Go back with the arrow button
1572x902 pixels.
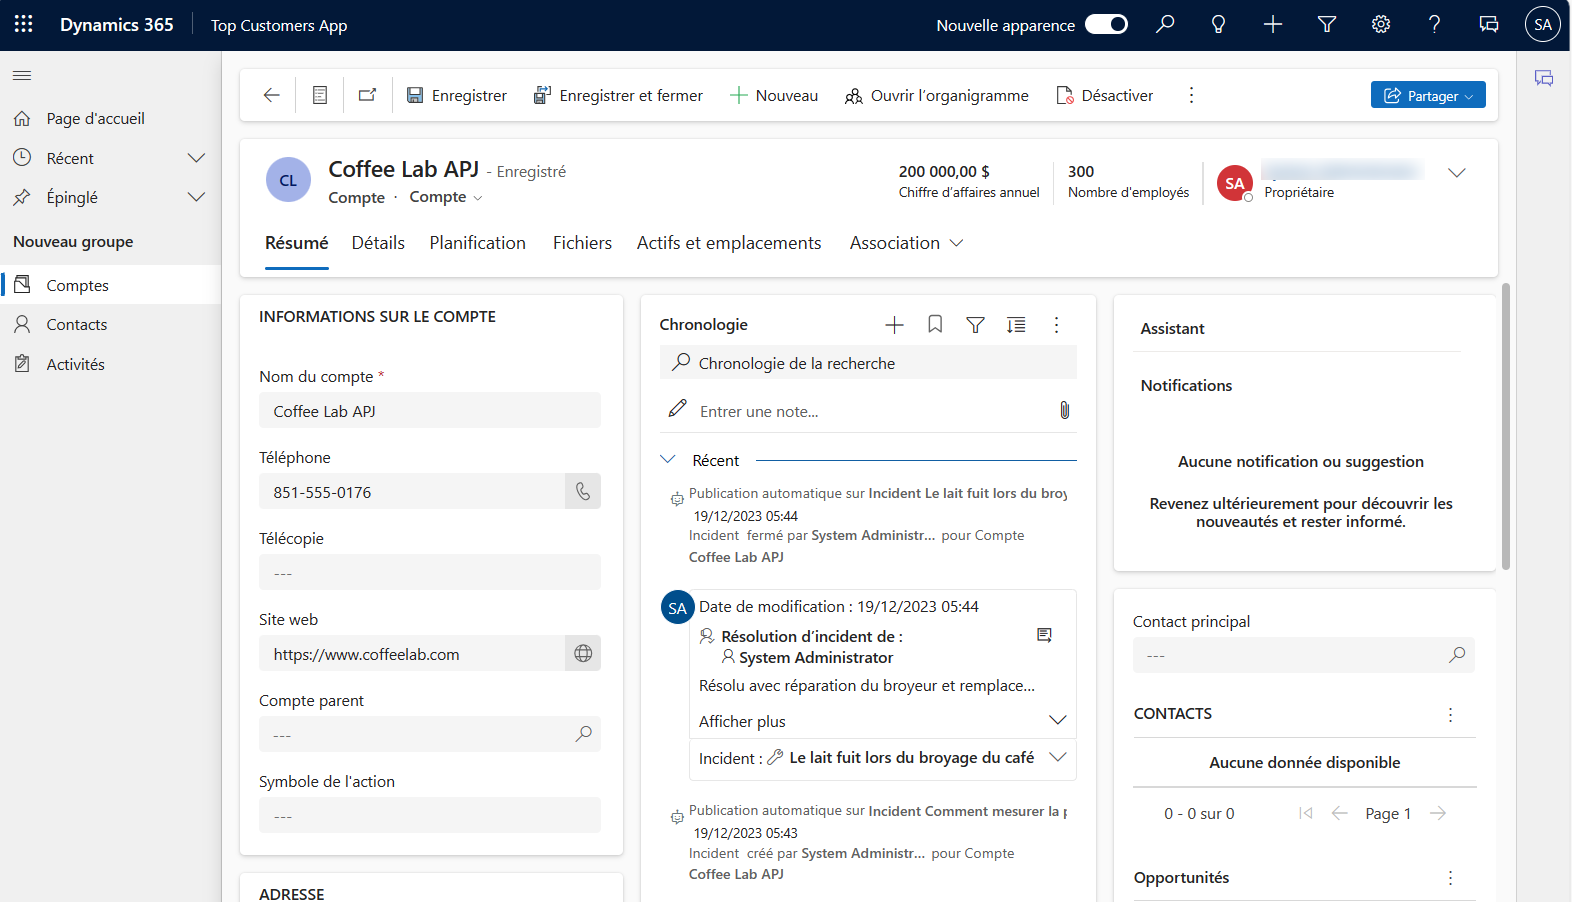point(271,95)
